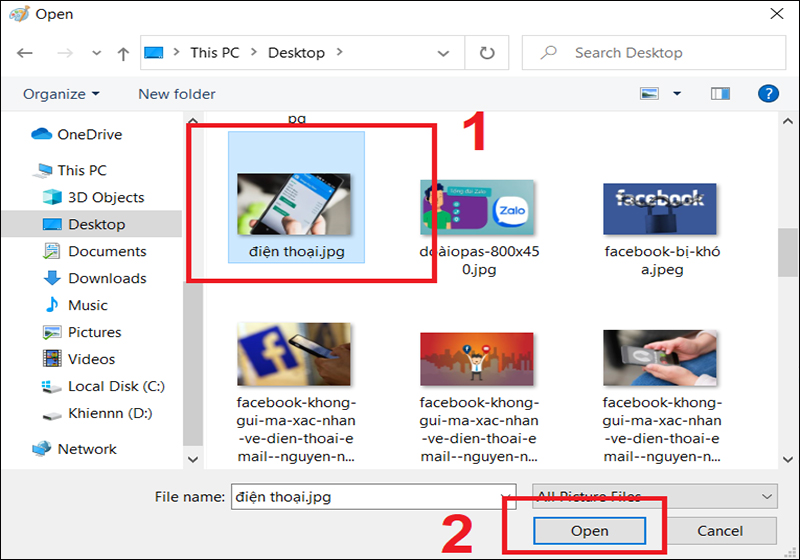Screen dimensions: 800x560
Task: Open the view options dropdown arrow
Action: pyautogui.click(x=677, y=93)
